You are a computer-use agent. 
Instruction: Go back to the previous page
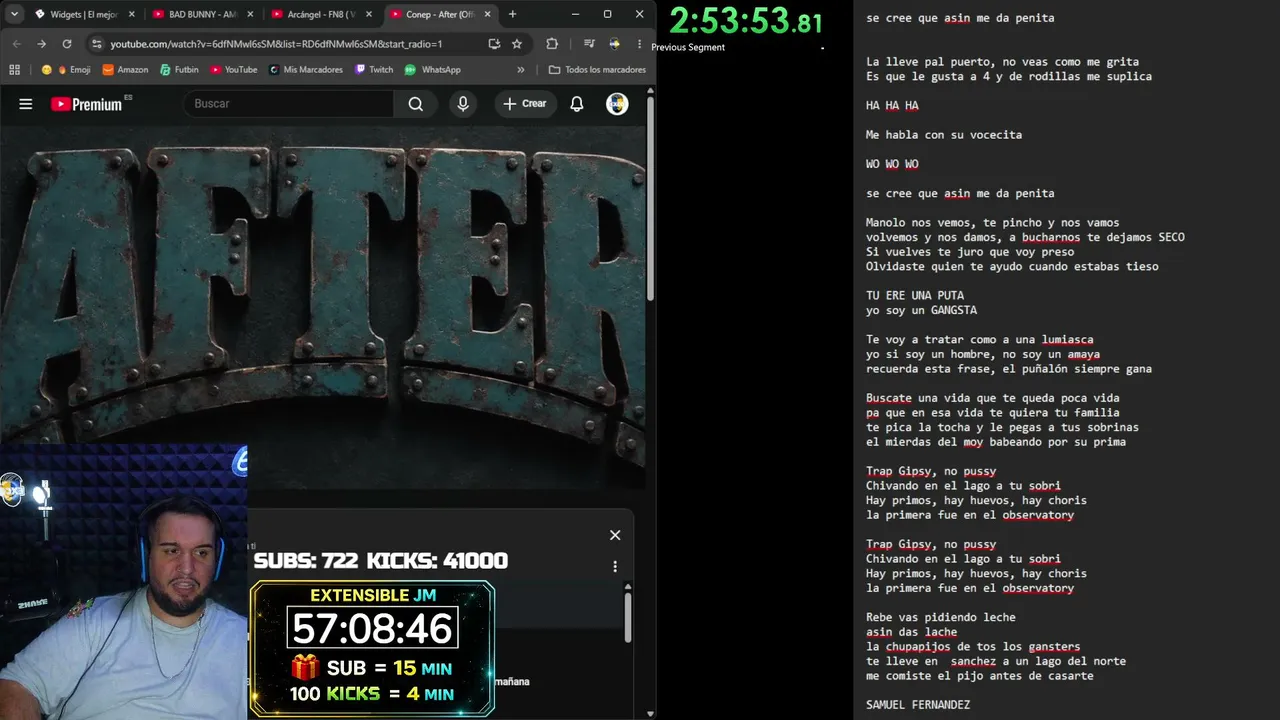[x=17, y=44]
